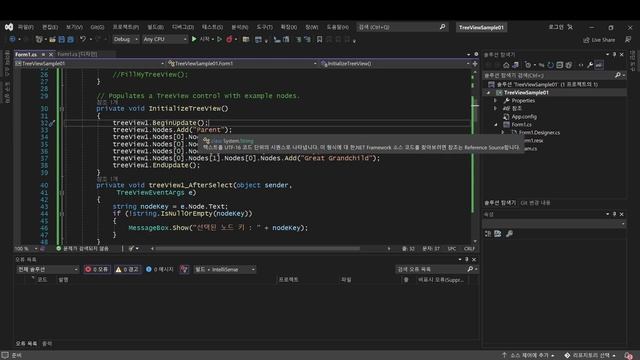The height and width of the screenshot is (360, 640).
Task: Expand Form1.Designer.cs node
Action: click(503, 133)
